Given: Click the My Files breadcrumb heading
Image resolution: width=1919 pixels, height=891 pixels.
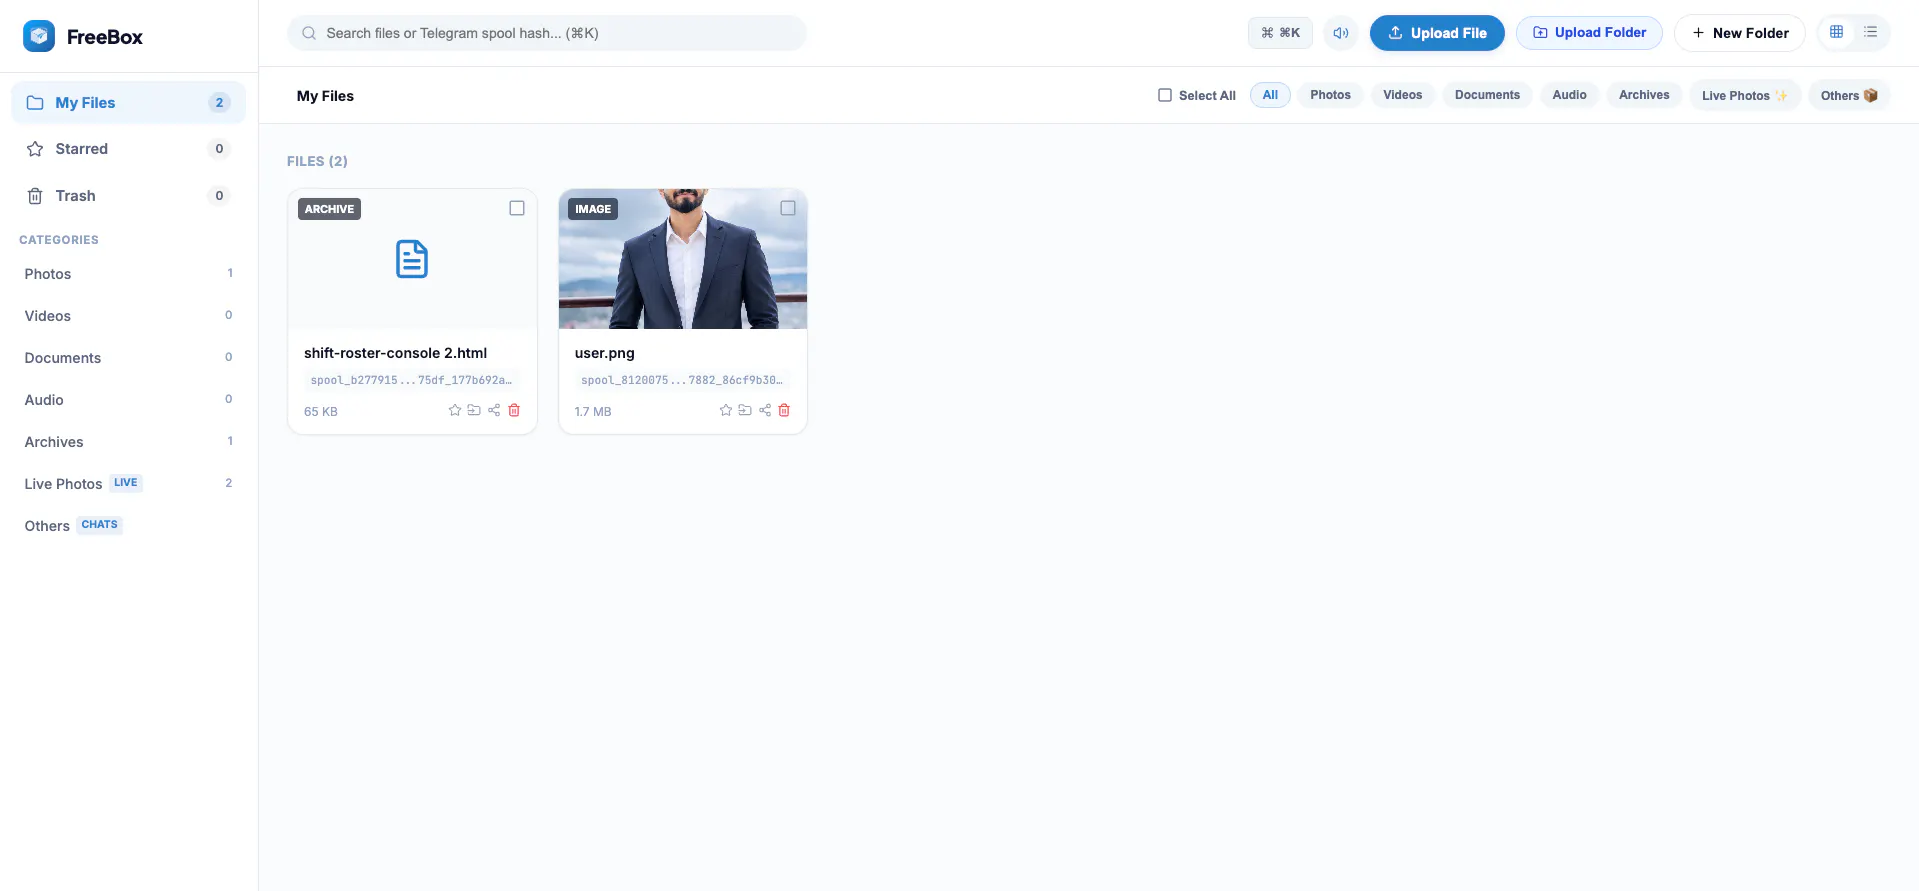Looking at the screenshot, I should 325,96.
